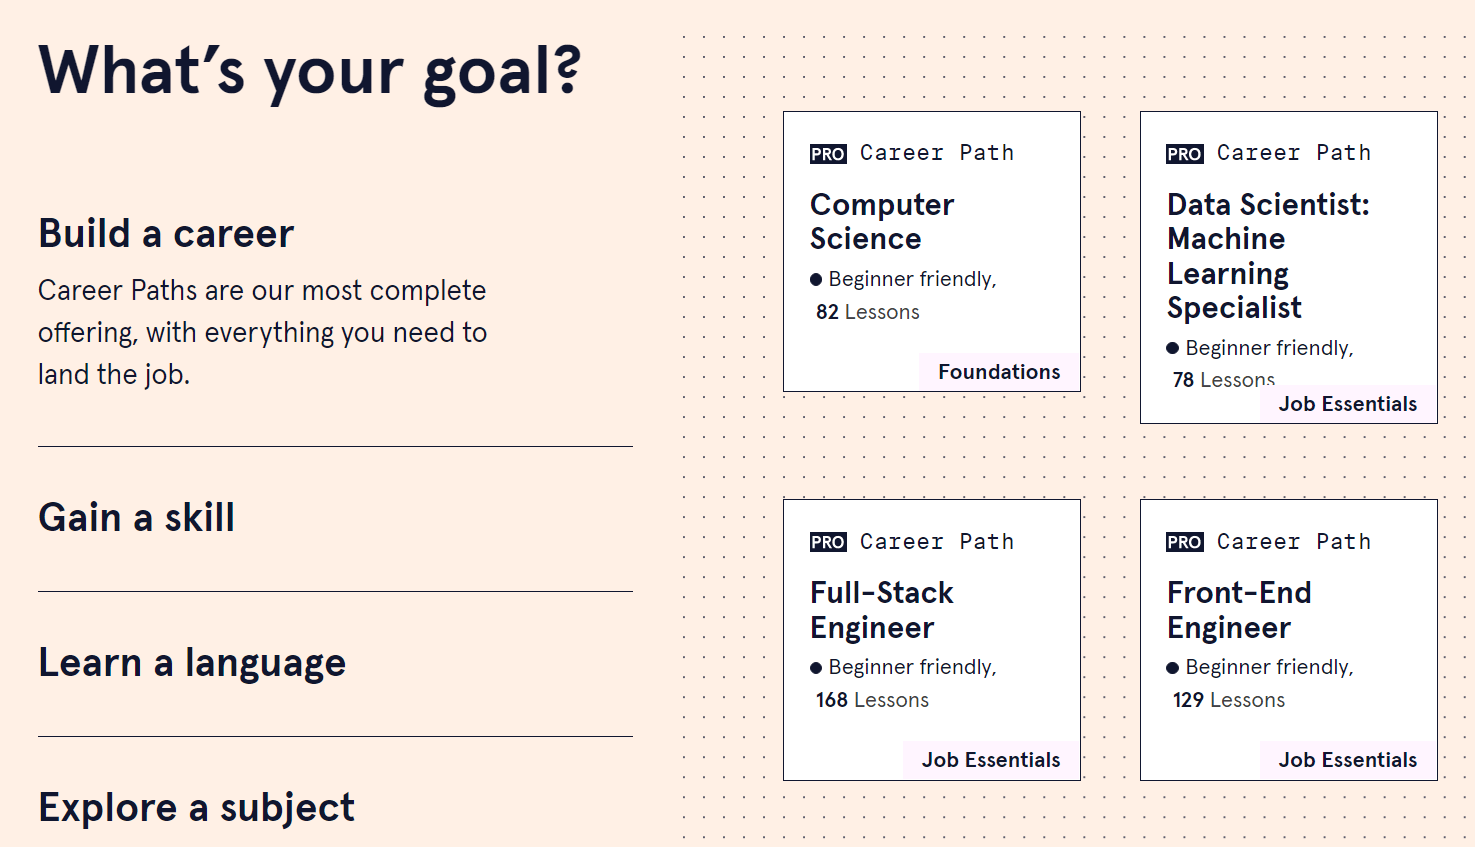The height and width of the screenshot is (847, 1475).
Task: Click the PRO badge on Computer Science card
Action: (826, 153)
